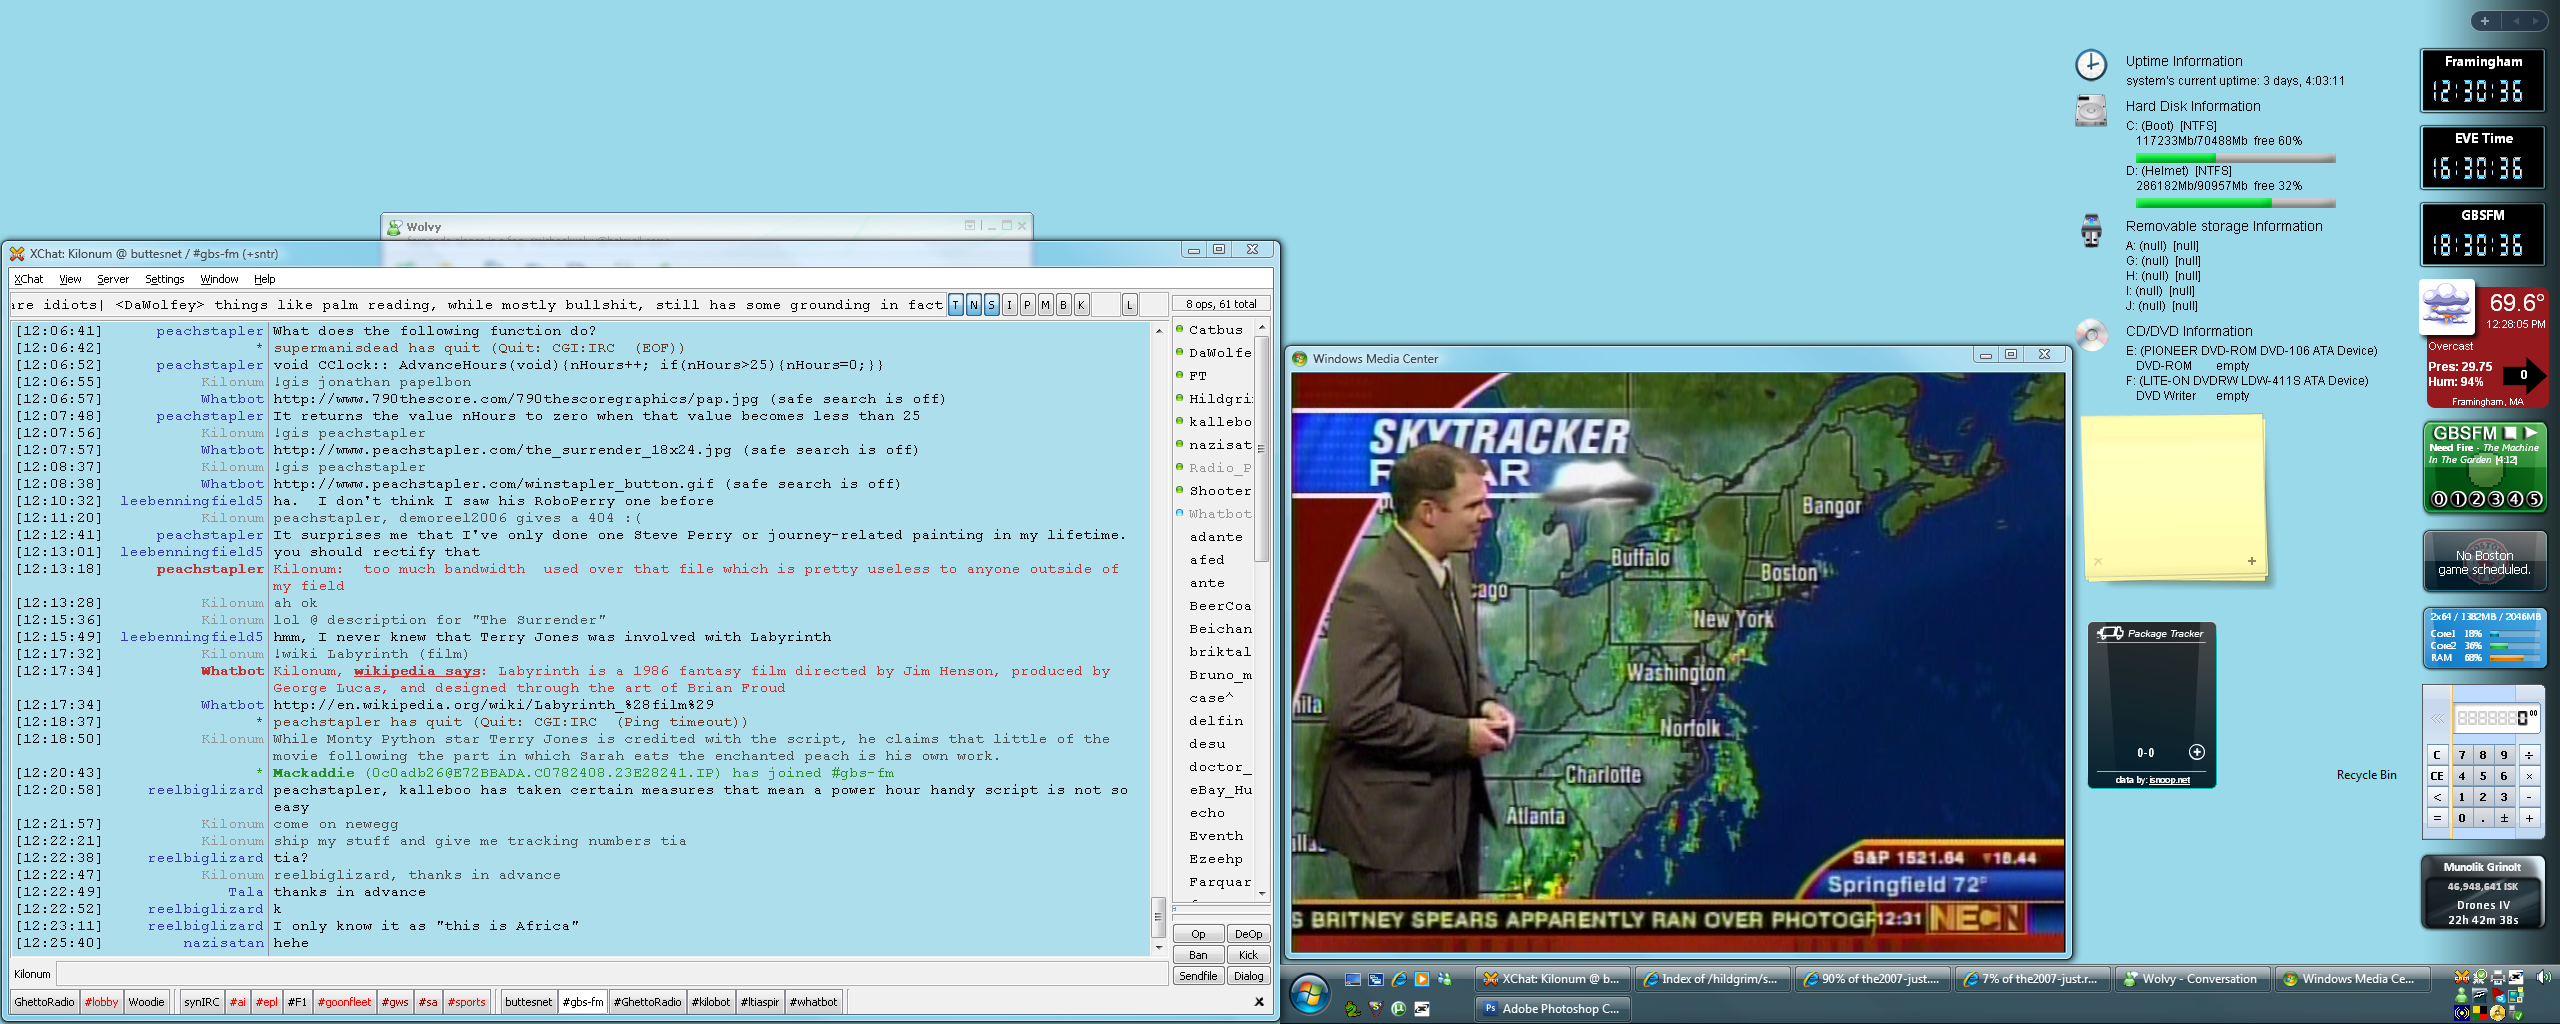
Task: Click the chat message input field
Action: (611, 974)
